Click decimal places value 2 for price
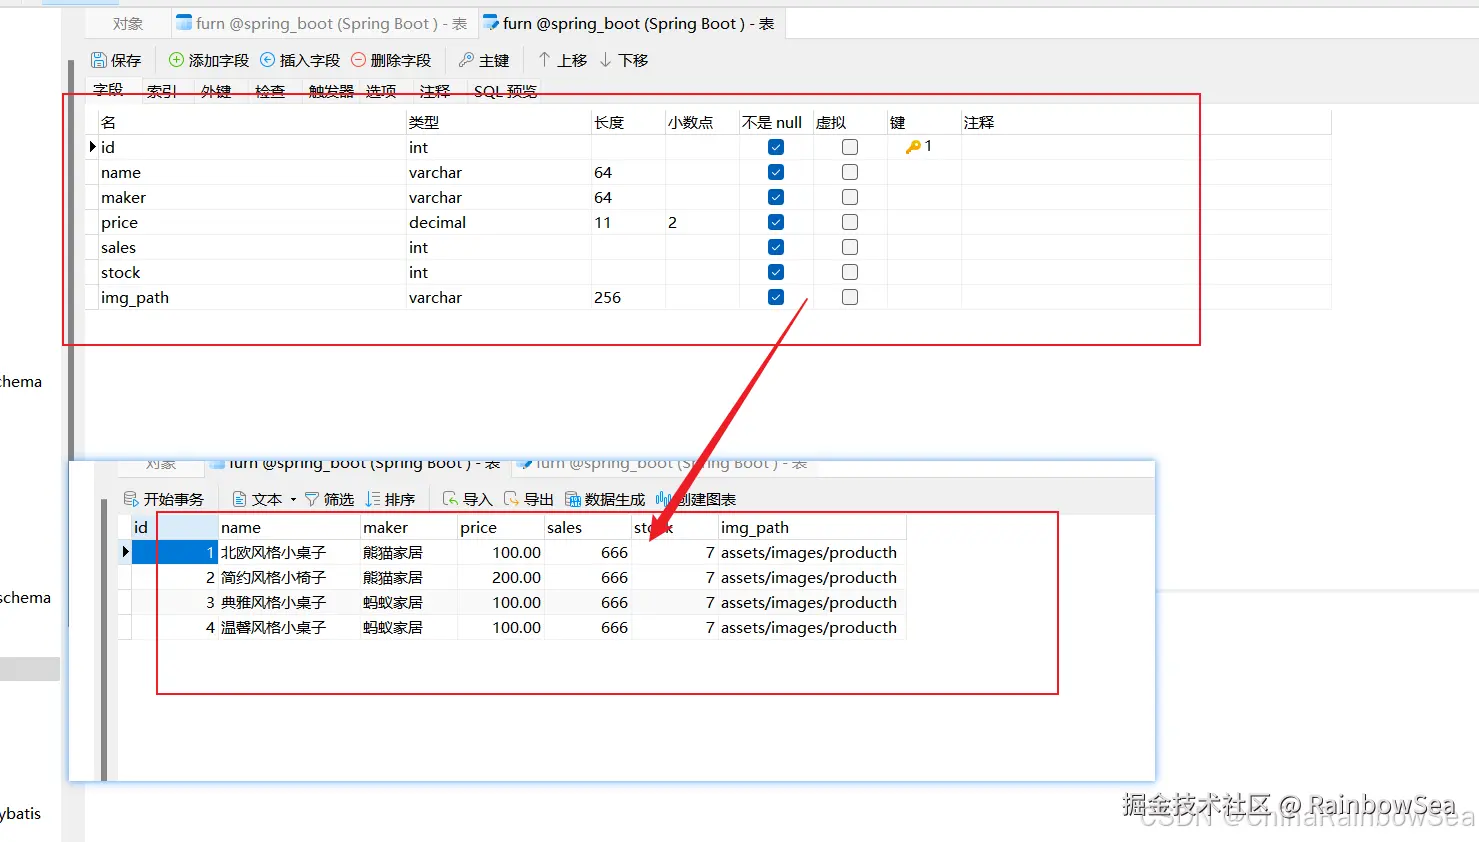Screen dimensions: 1479x842 coord(702,222)
